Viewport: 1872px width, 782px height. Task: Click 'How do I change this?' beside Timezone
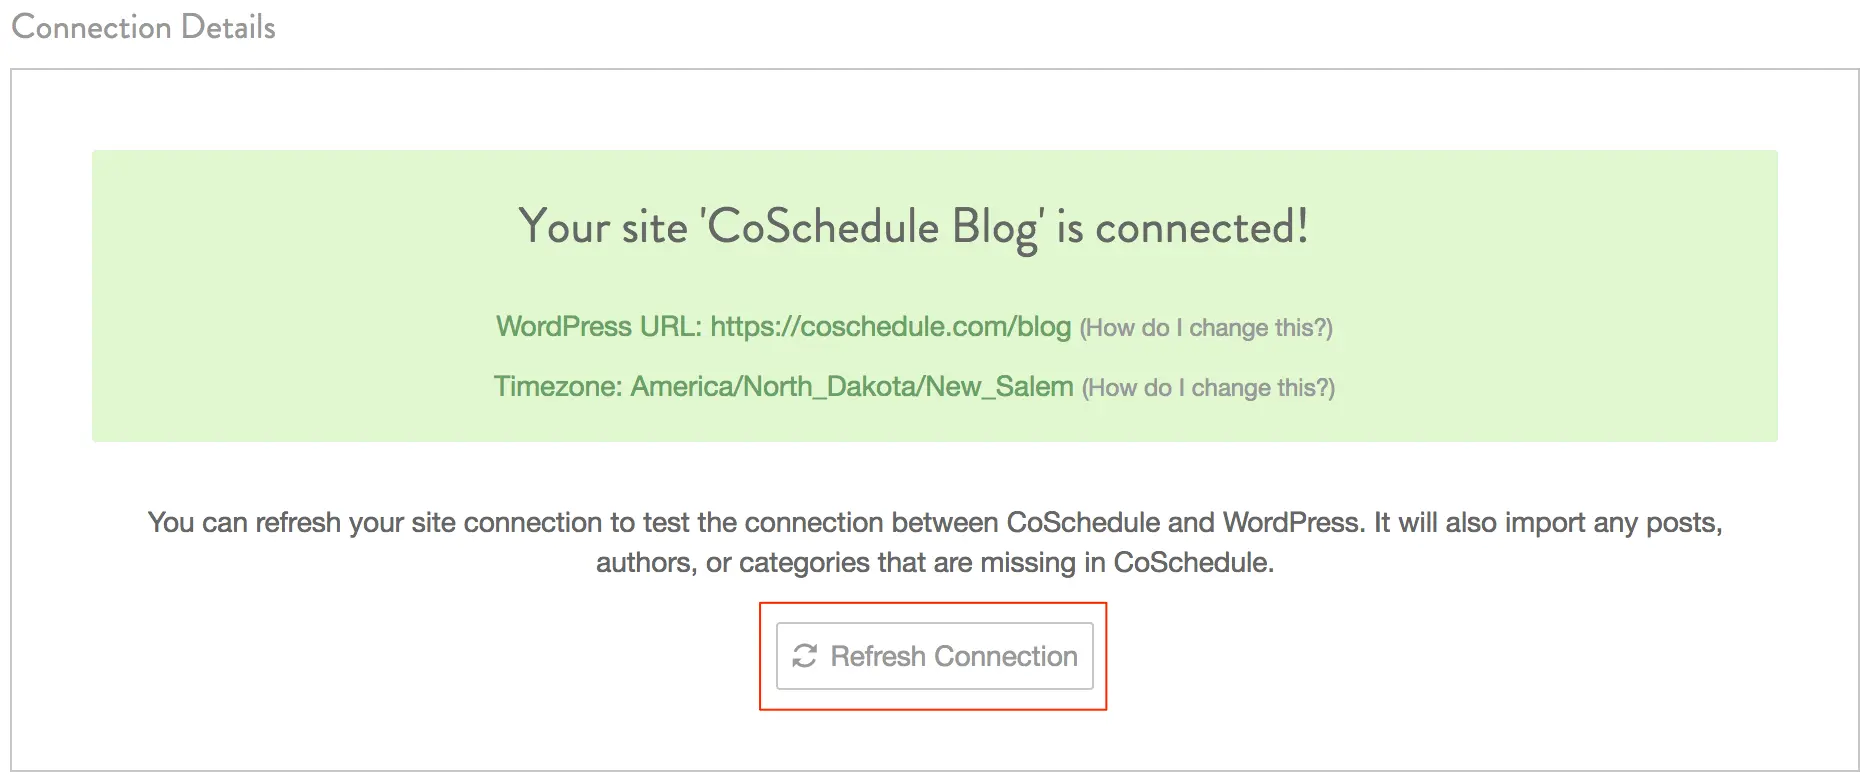pos(1208,388)
